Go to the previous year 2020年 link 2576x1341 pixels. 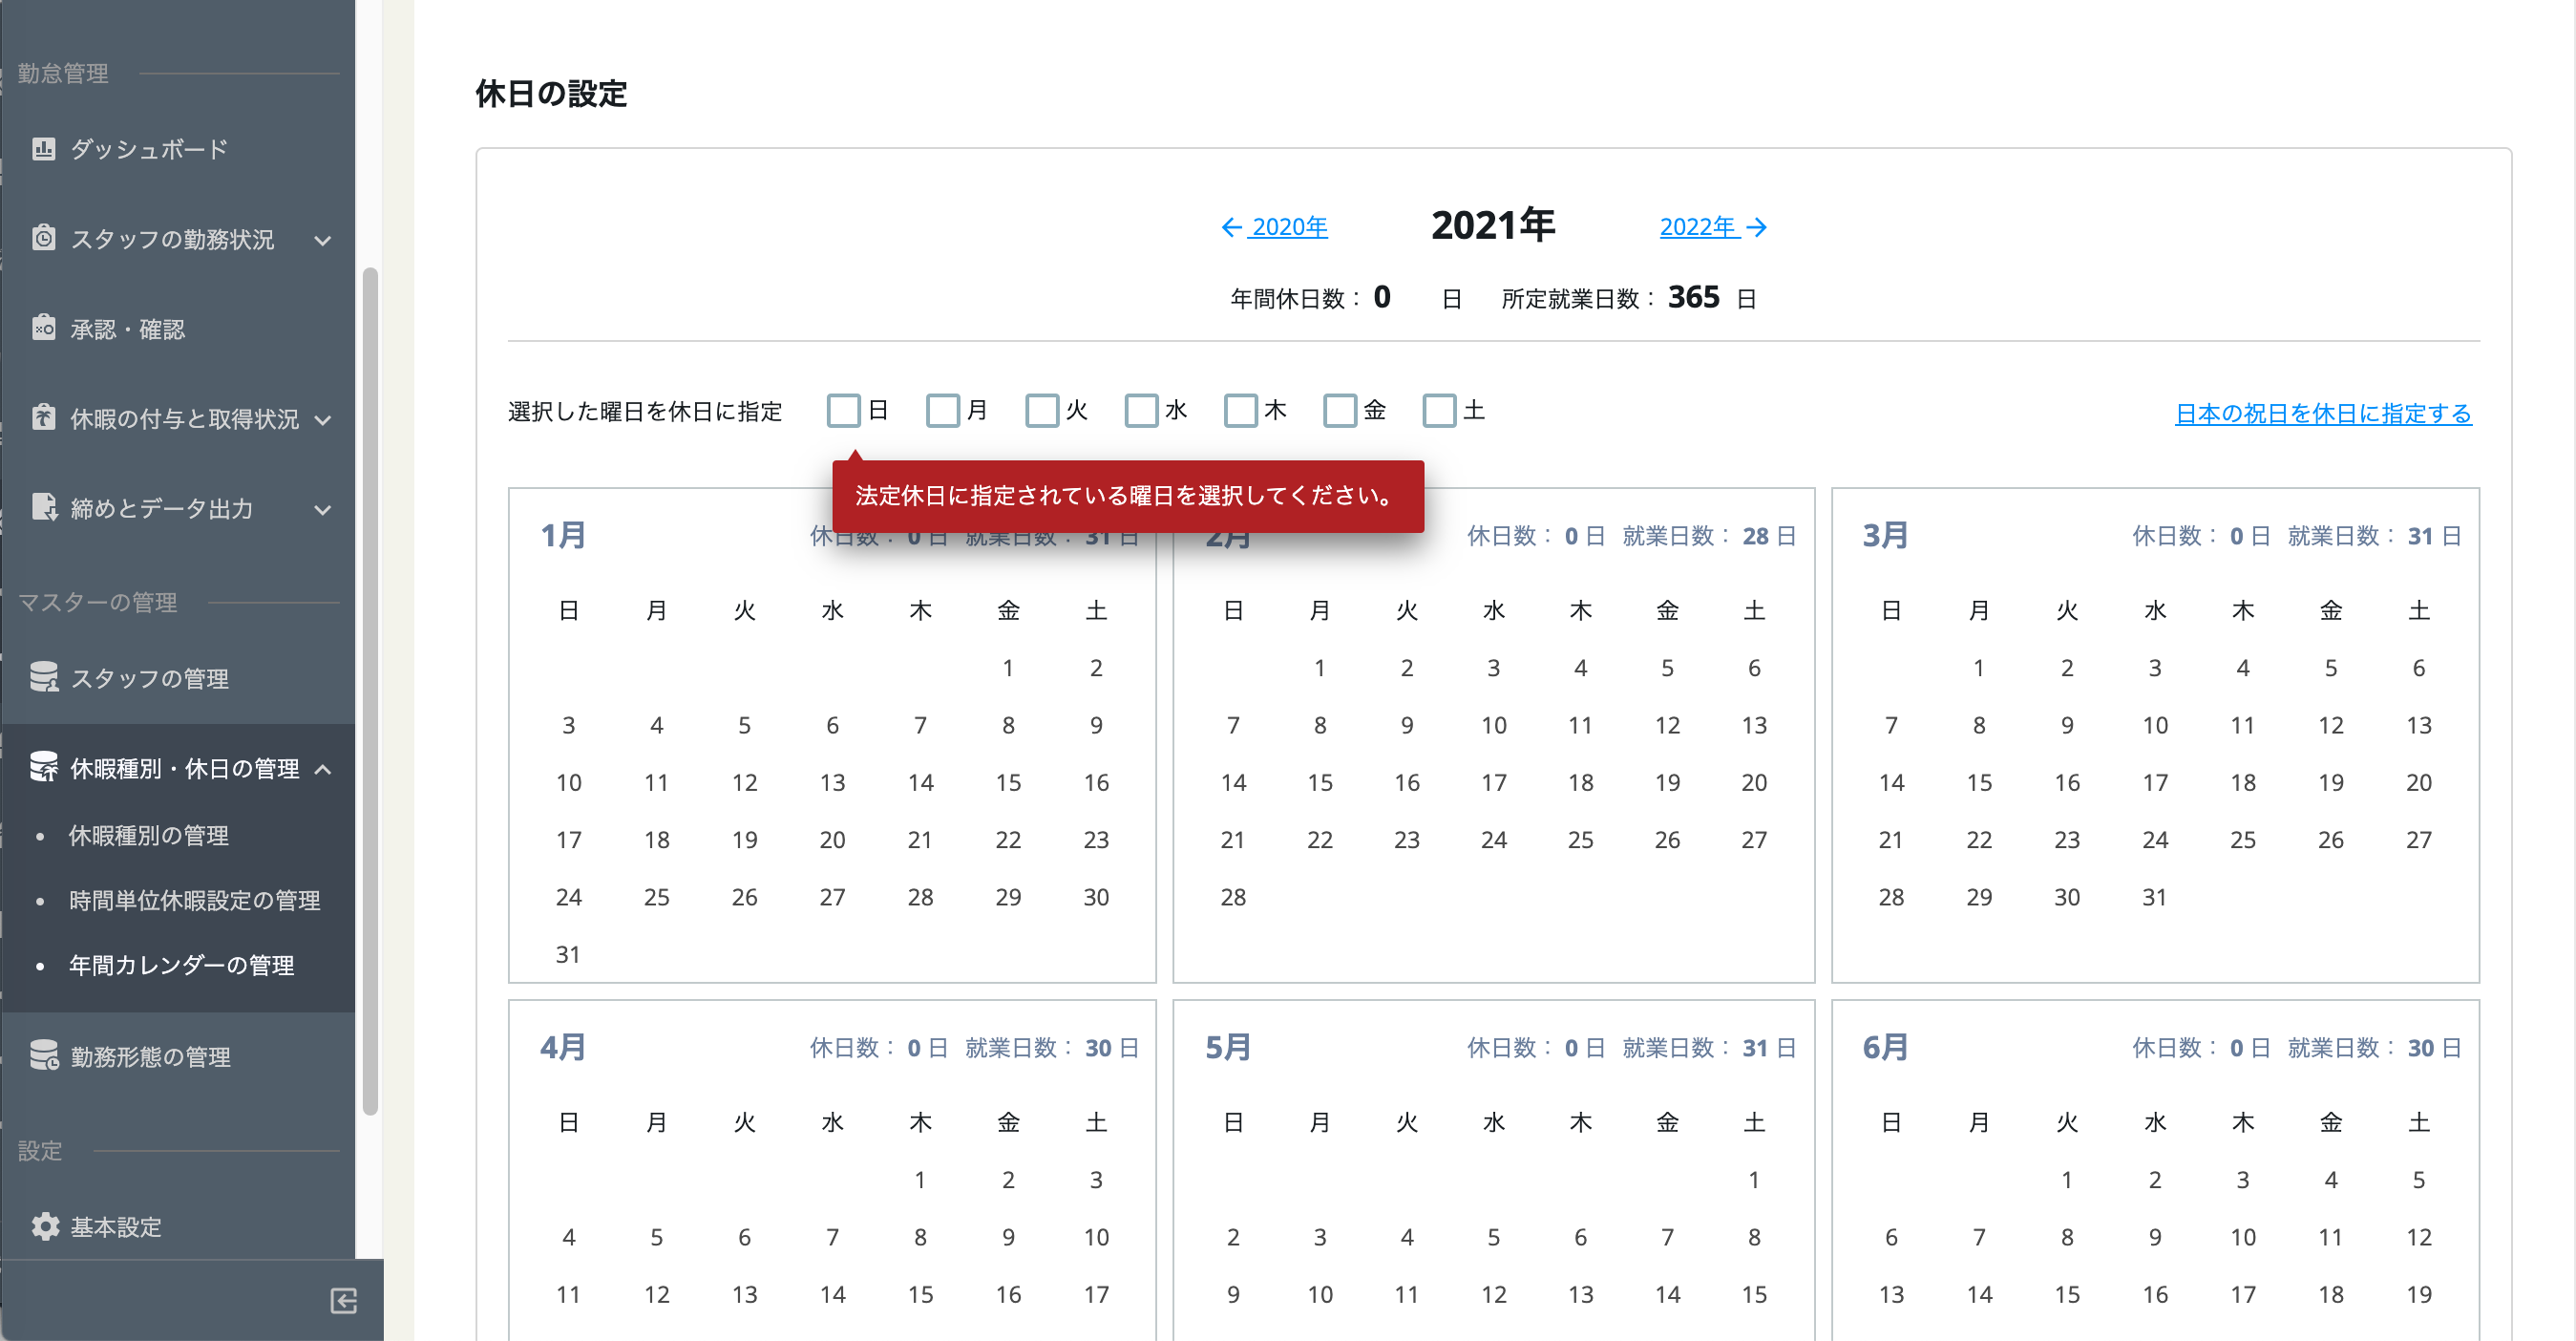click(1274, 227)
